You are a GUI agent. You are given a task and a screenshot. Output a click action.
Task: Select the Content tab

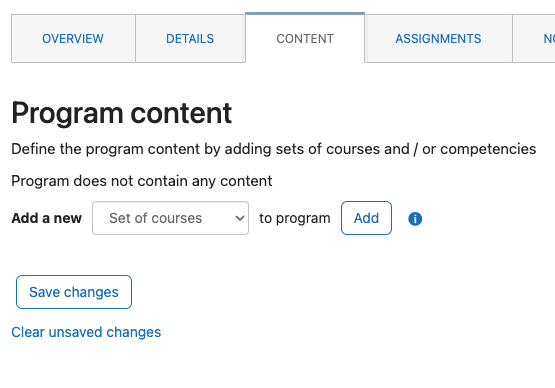[305, 39]
